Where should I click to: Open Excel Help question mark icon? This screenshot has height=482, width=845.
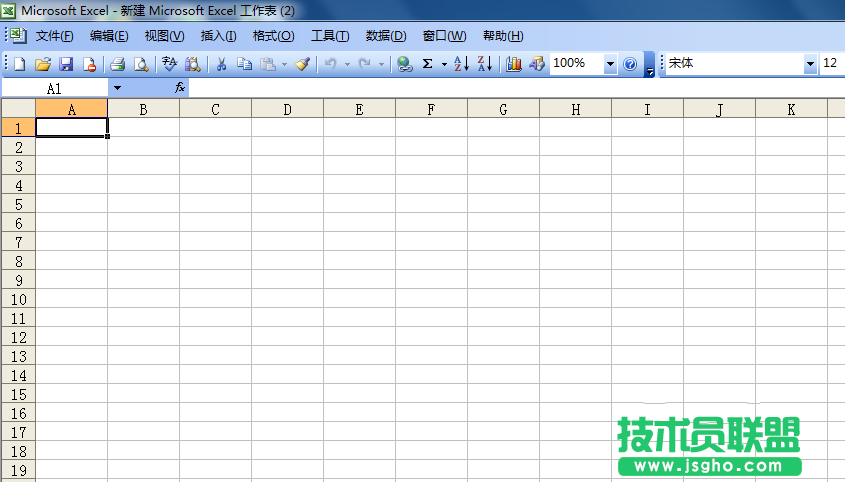coord(630,64)
